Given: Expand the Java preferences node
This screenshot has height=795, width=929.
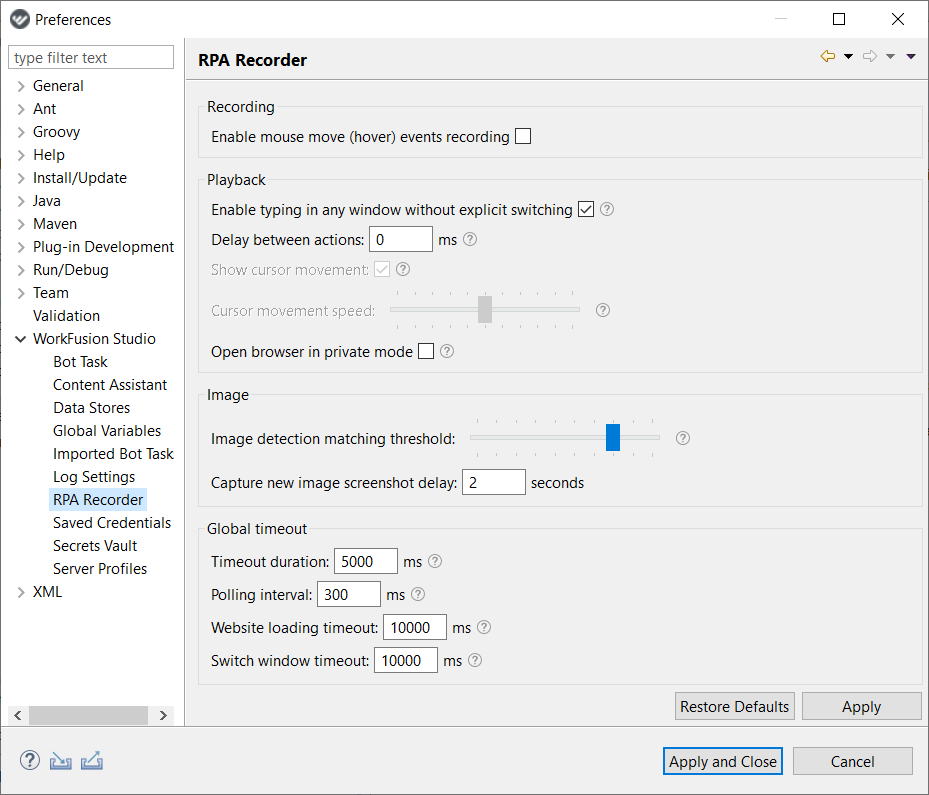Looking at the screenshot, I should [x=21, y=201].
